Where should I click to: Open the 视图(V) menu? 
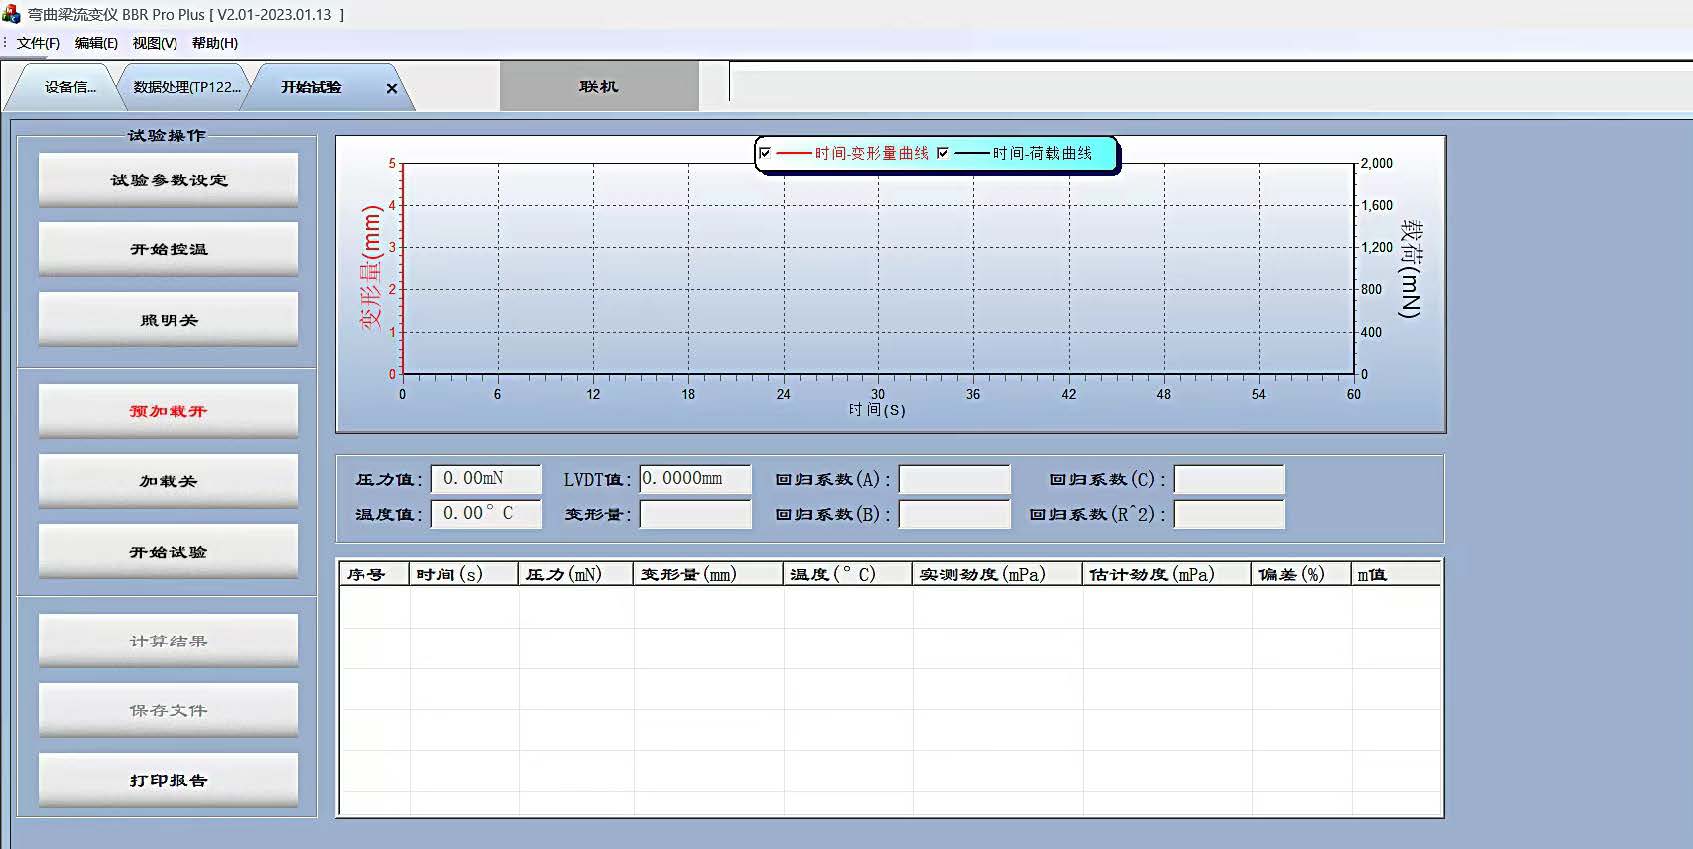coord(154,43)
